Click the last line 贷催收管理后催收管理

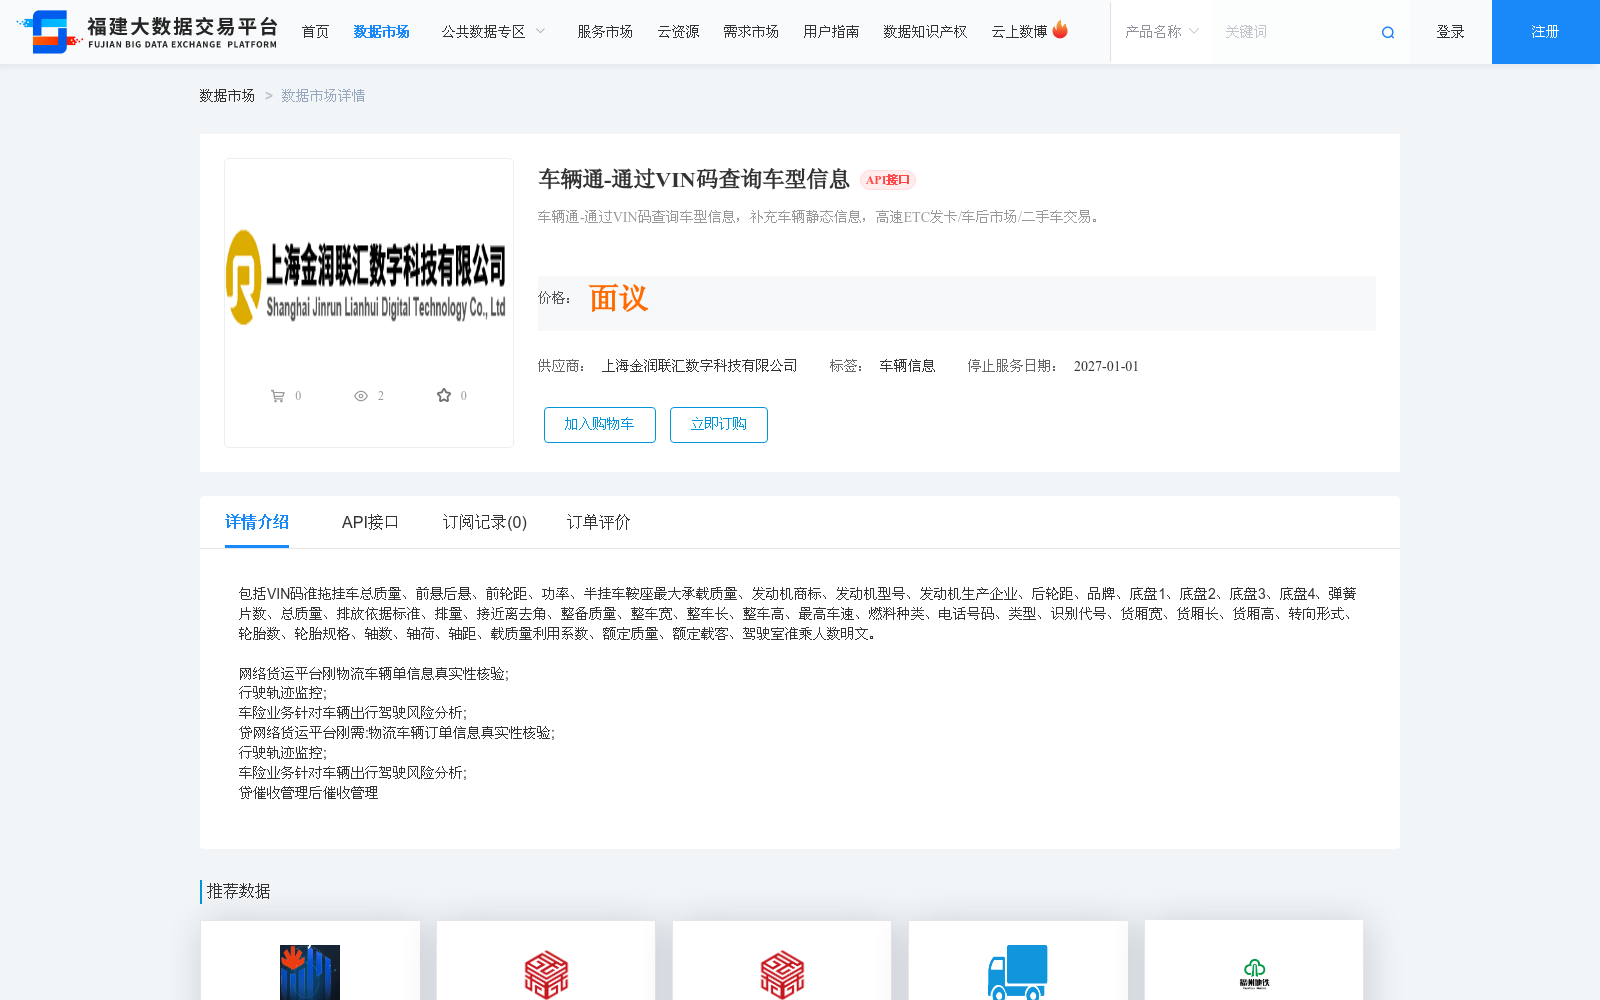(308, 793)
